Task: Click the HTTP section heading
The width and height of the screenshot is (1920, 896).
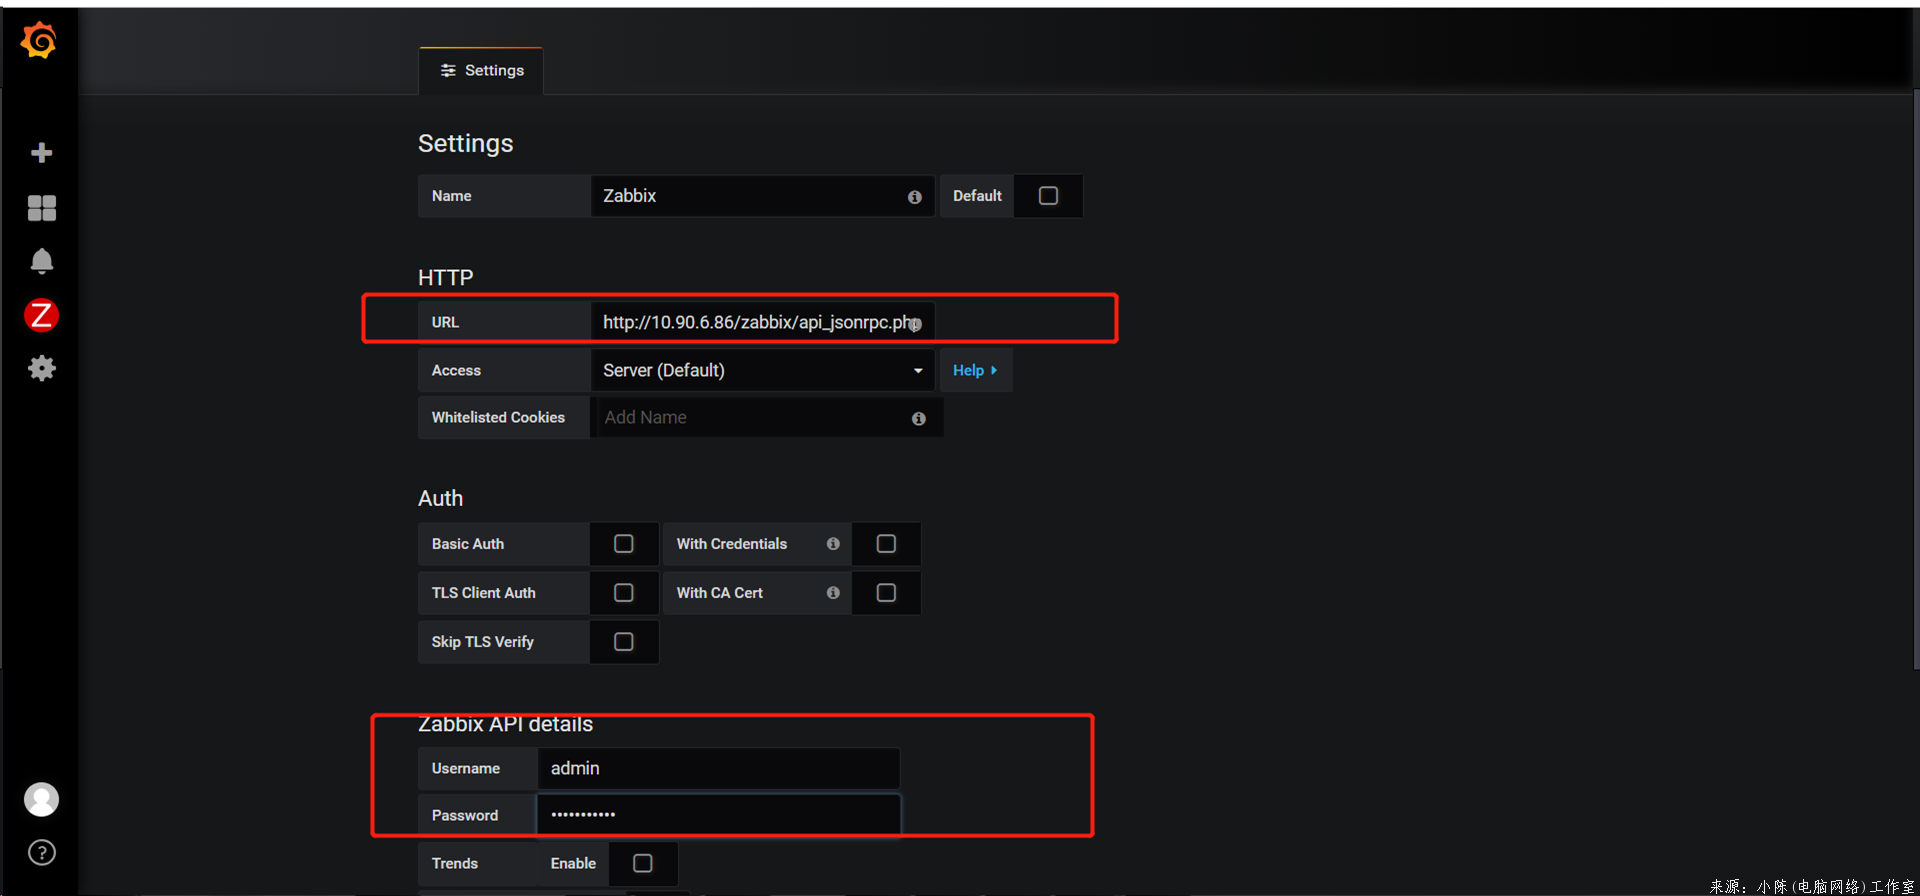Action: tap(446, 277)
